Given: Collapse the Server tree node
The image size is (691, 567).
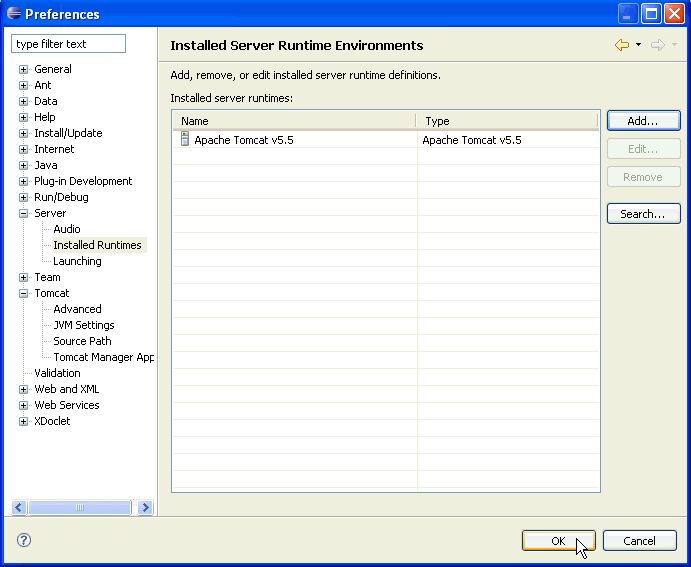Looking at the screenshot, I should click(24, 214).
